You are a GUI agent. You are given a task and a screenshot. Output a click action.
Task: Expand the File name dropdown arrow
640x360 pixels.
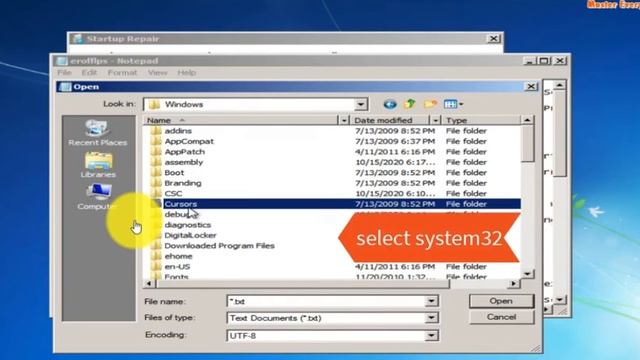[431, 301]
